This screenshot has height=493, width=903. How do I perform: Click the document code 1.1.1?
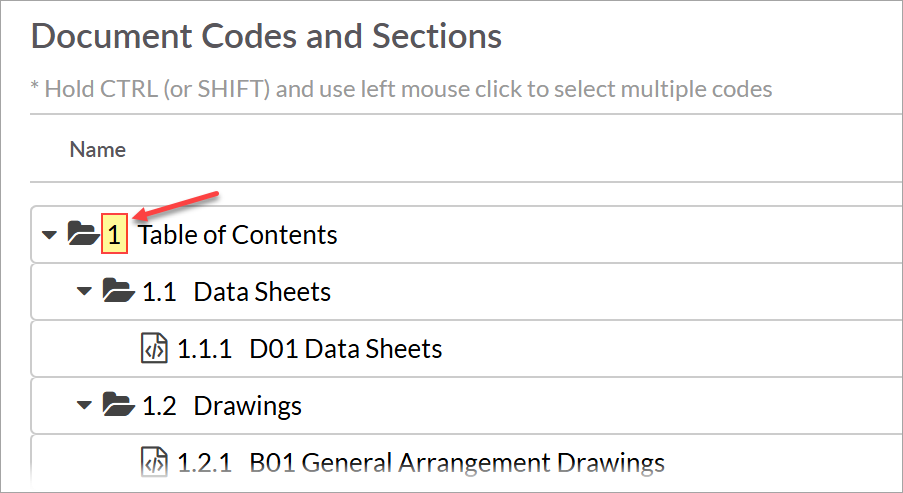tap(204, 349)
